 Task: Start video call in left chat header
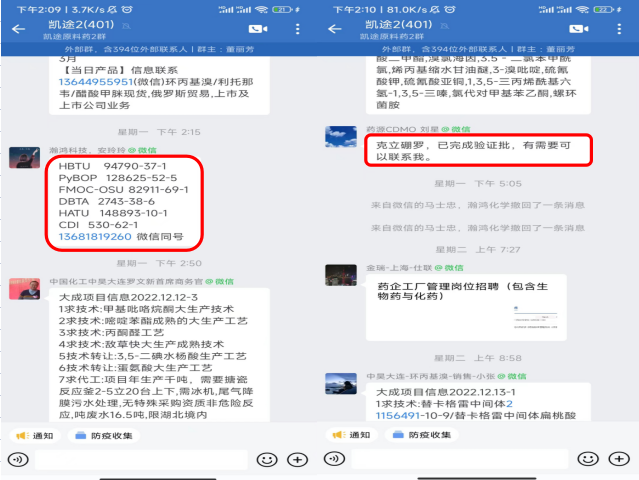[x=258, y=29]
